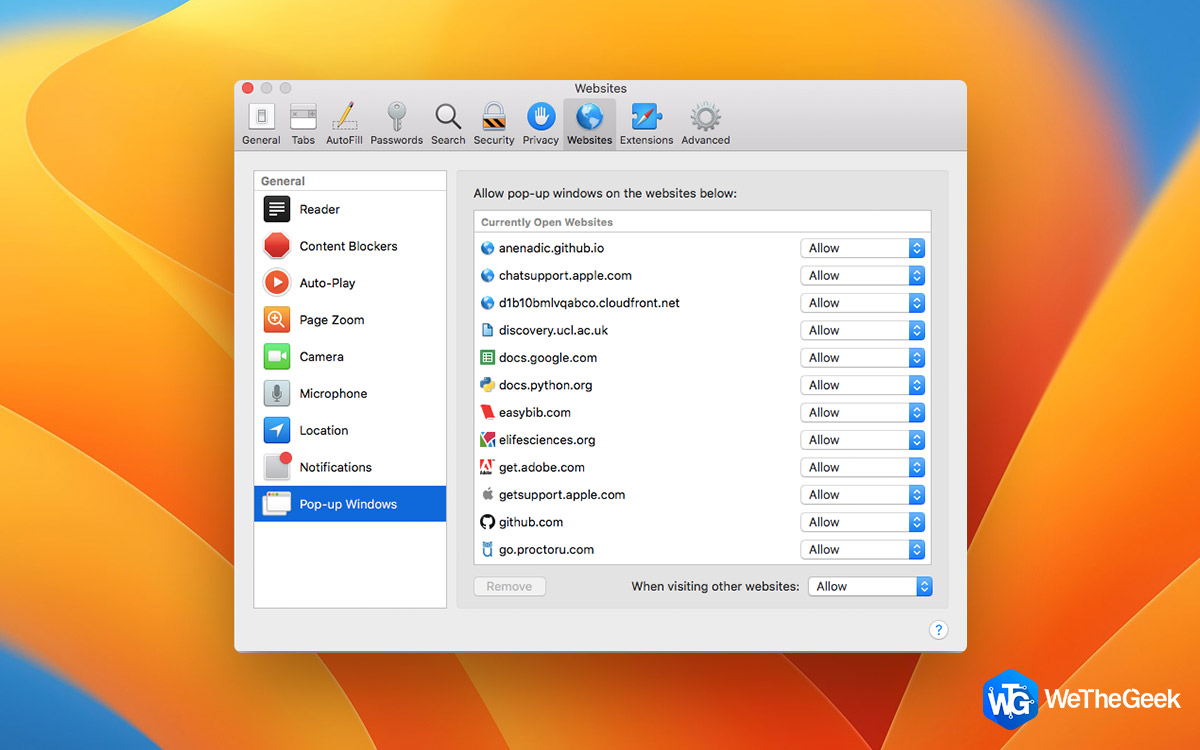This screenshot has width=1200, height=750.
Task: Open the Search magnifier icon
Action: point(448,116)
